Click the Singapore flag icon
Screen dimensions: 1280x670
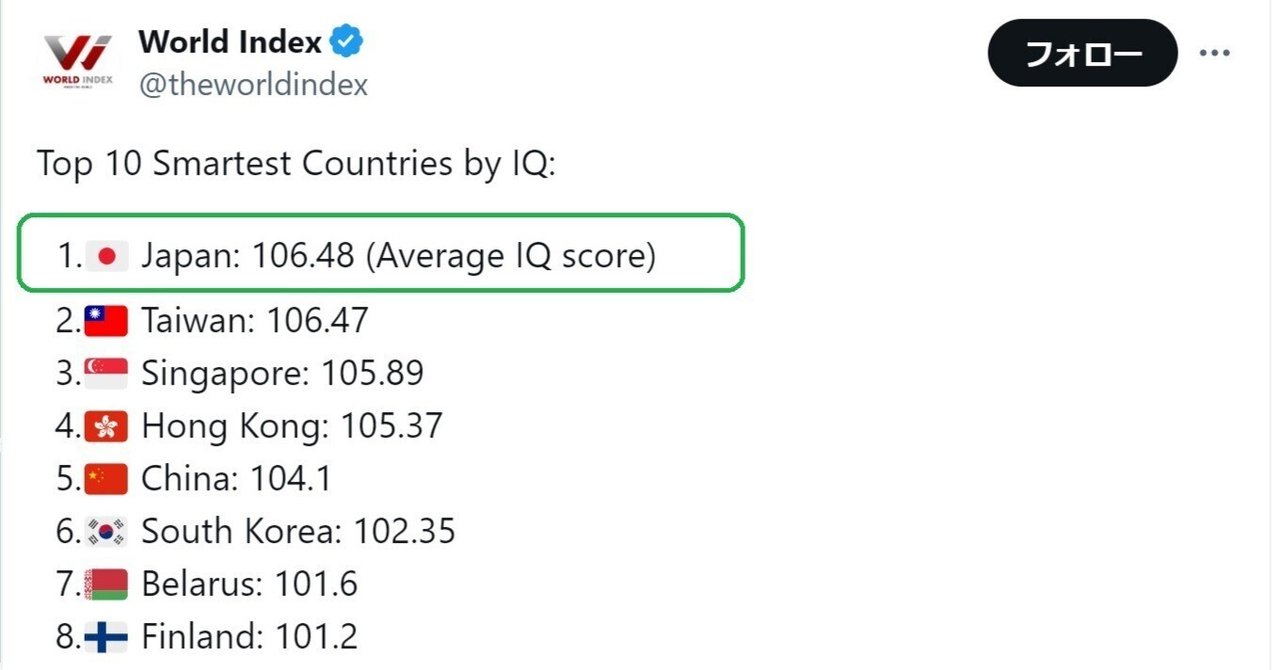pyautogui.click(x=105, y=372)
